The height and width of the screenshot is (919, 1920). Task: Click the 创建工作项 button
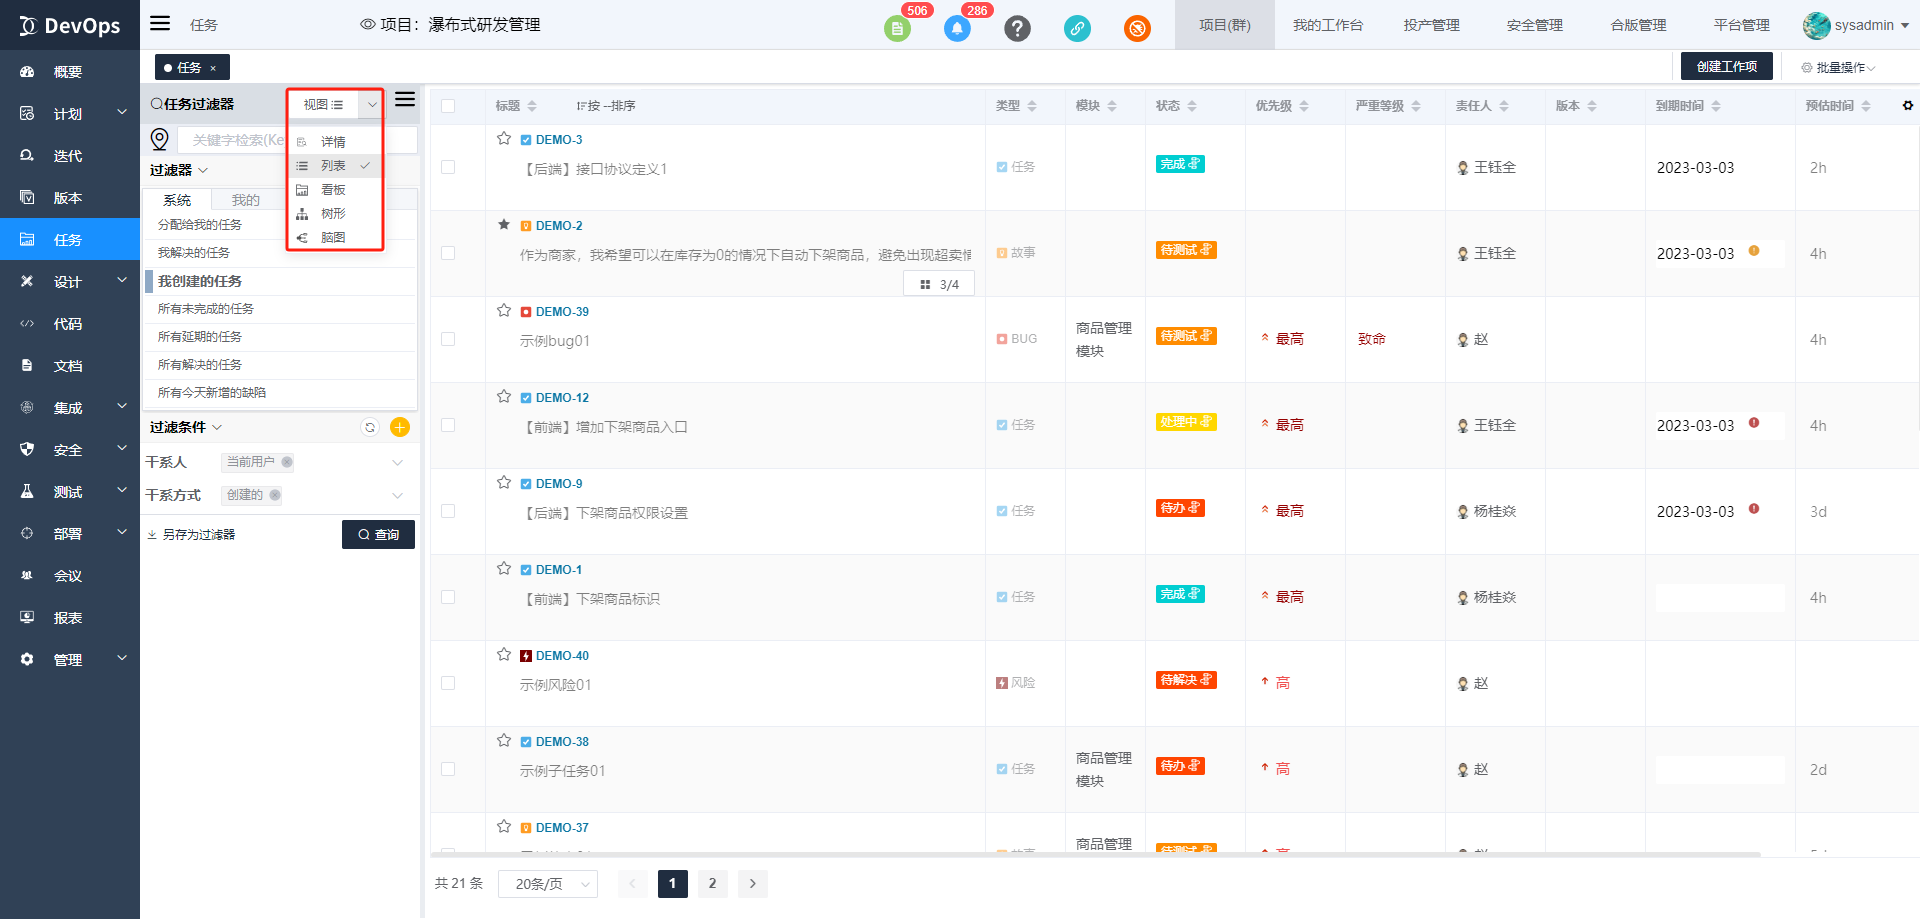coord(1726,66)
